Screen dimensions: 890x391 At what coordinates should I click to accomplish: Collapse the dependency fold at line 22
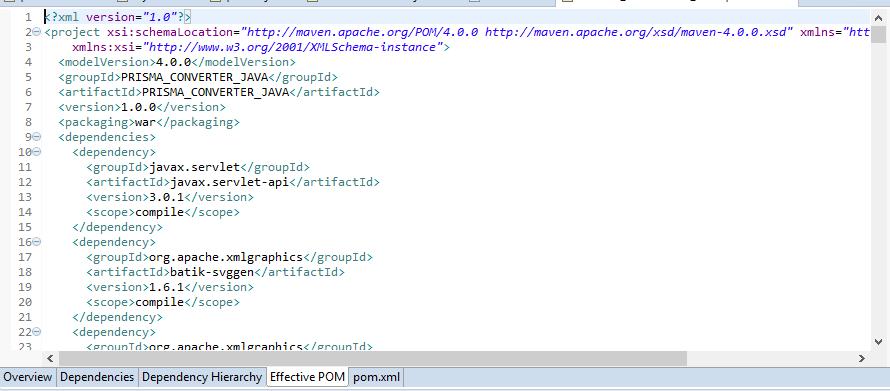tap(37, 331)
